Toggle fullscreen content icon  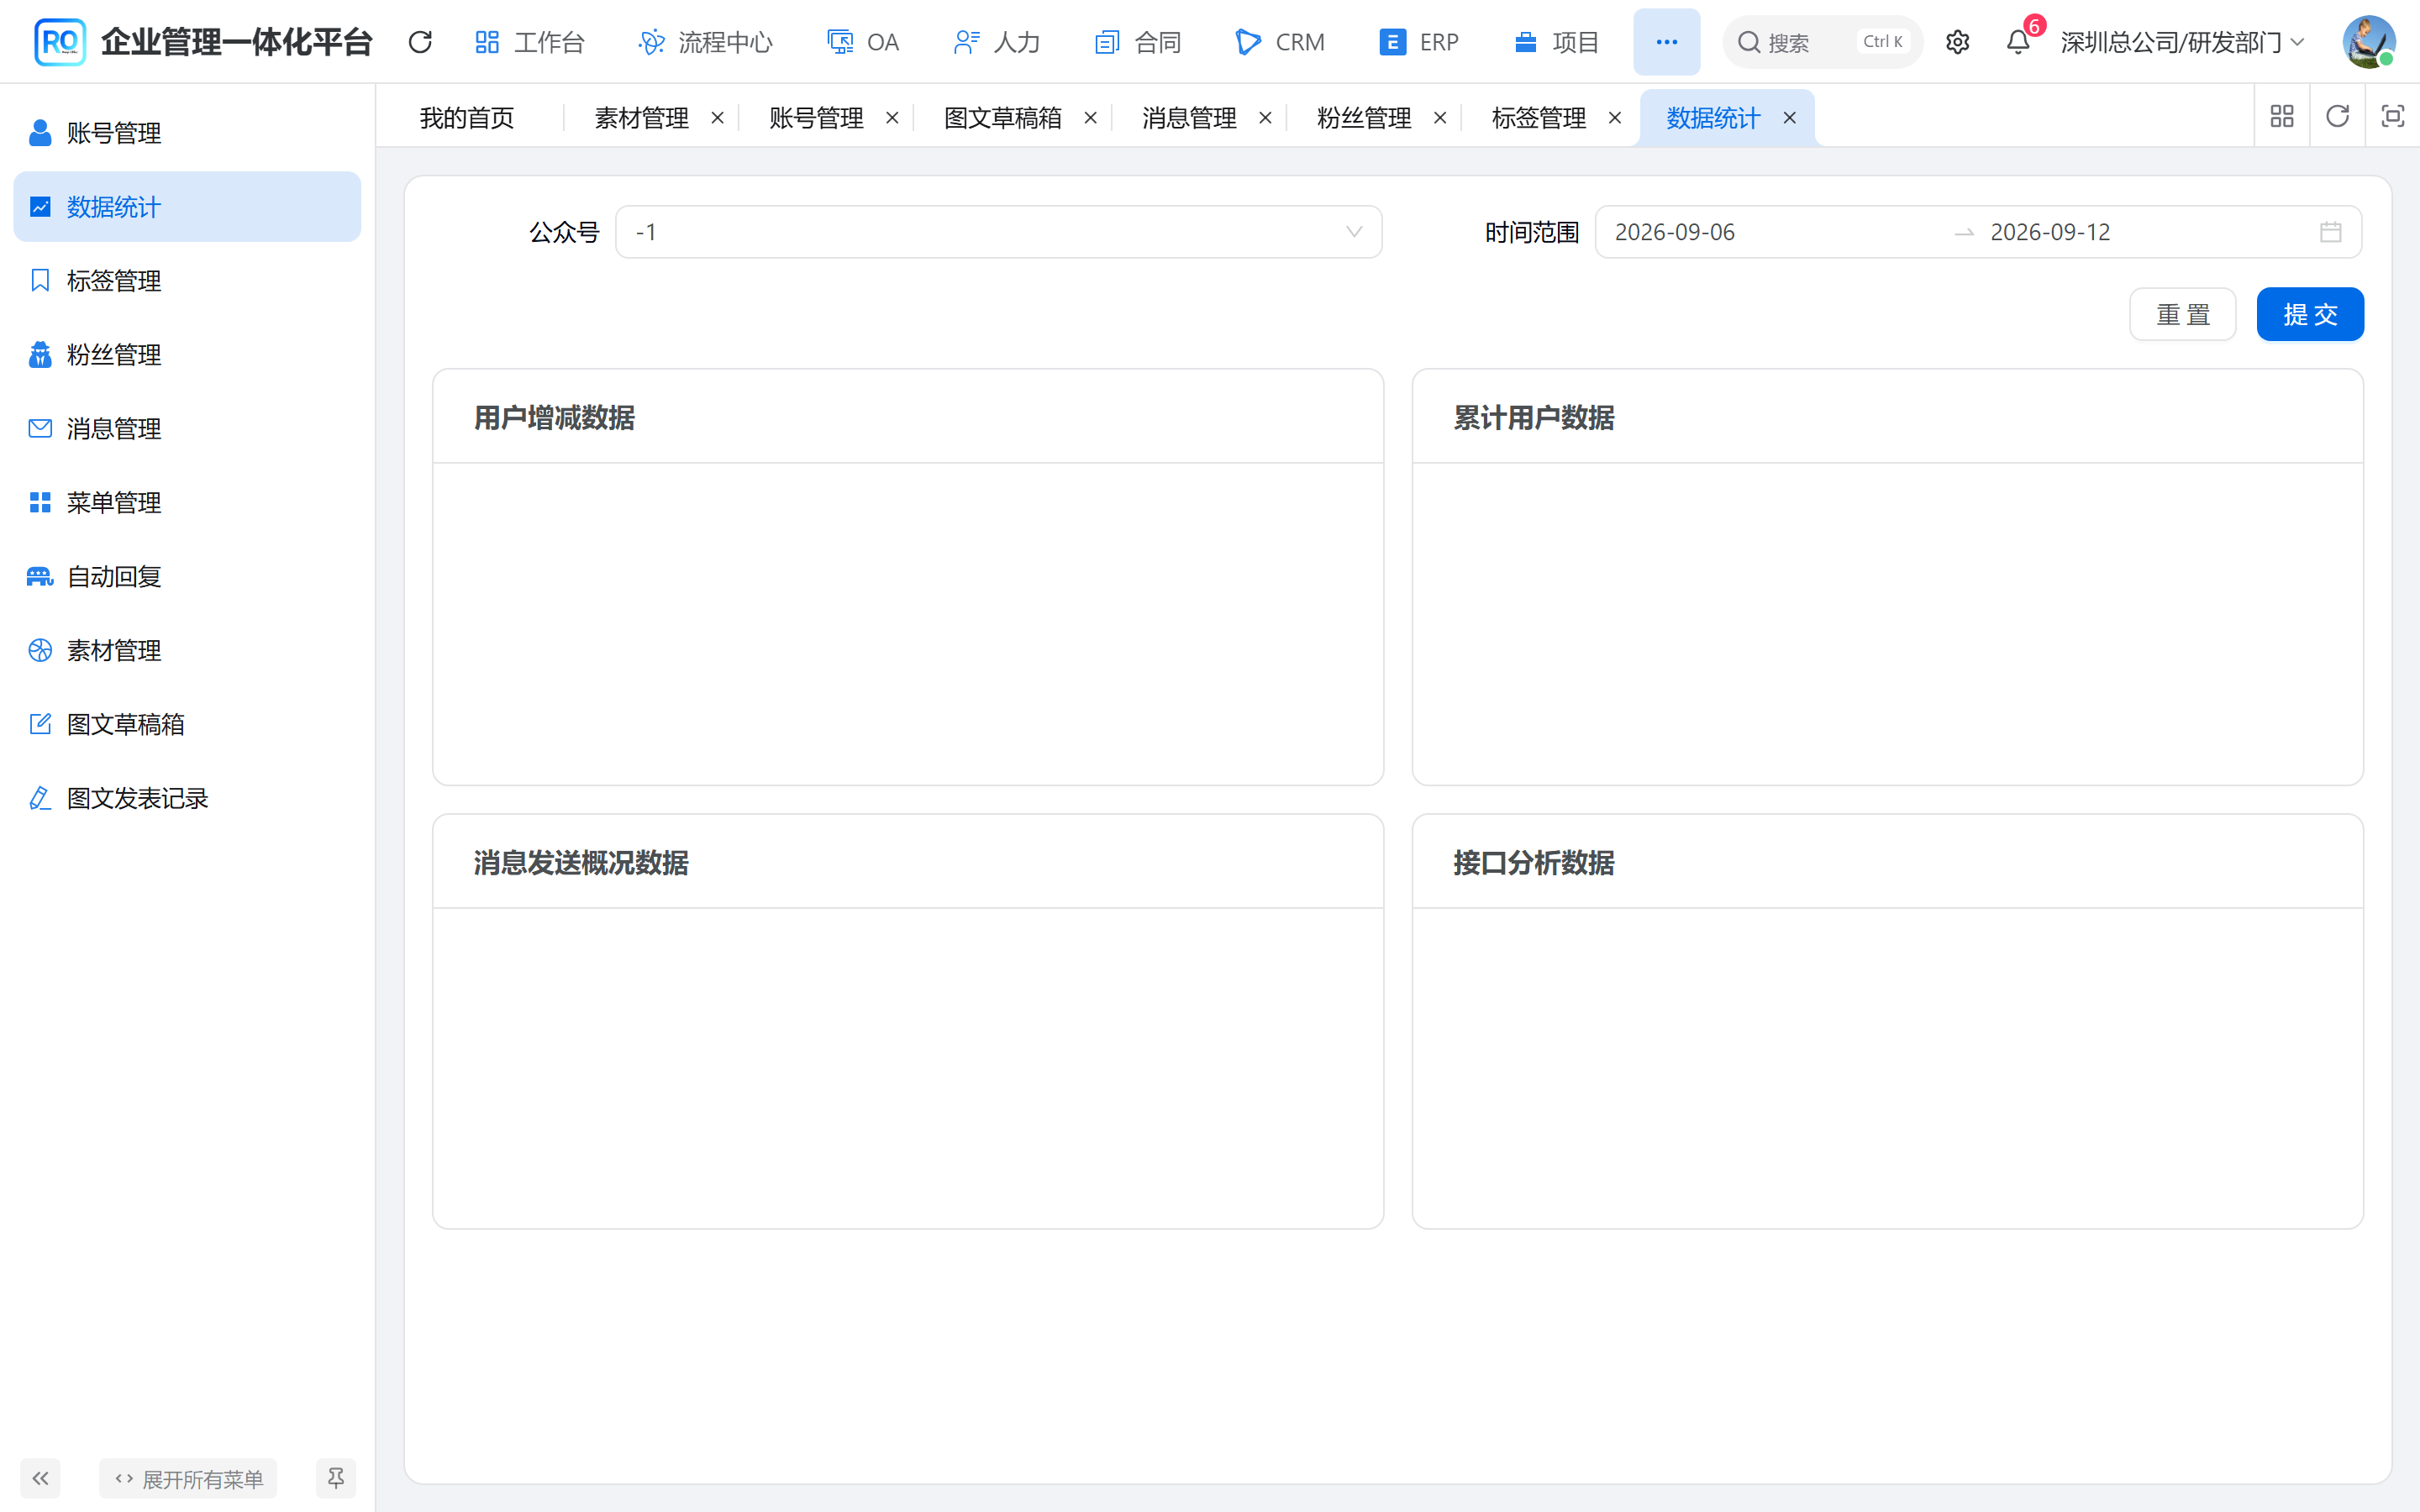coord(2392,116)
